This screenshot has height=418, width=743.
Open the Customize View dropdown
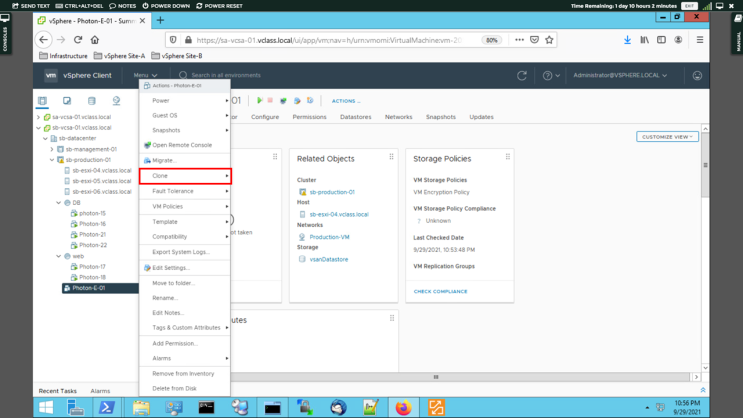667,137
